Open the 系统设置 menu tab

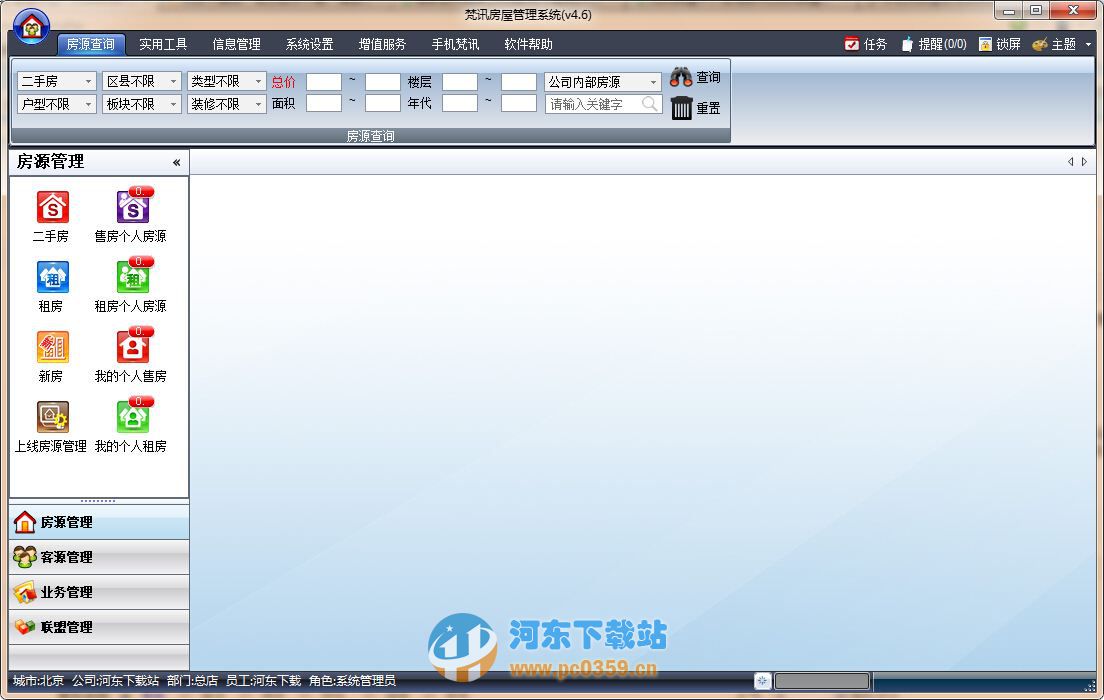(310, 44)
